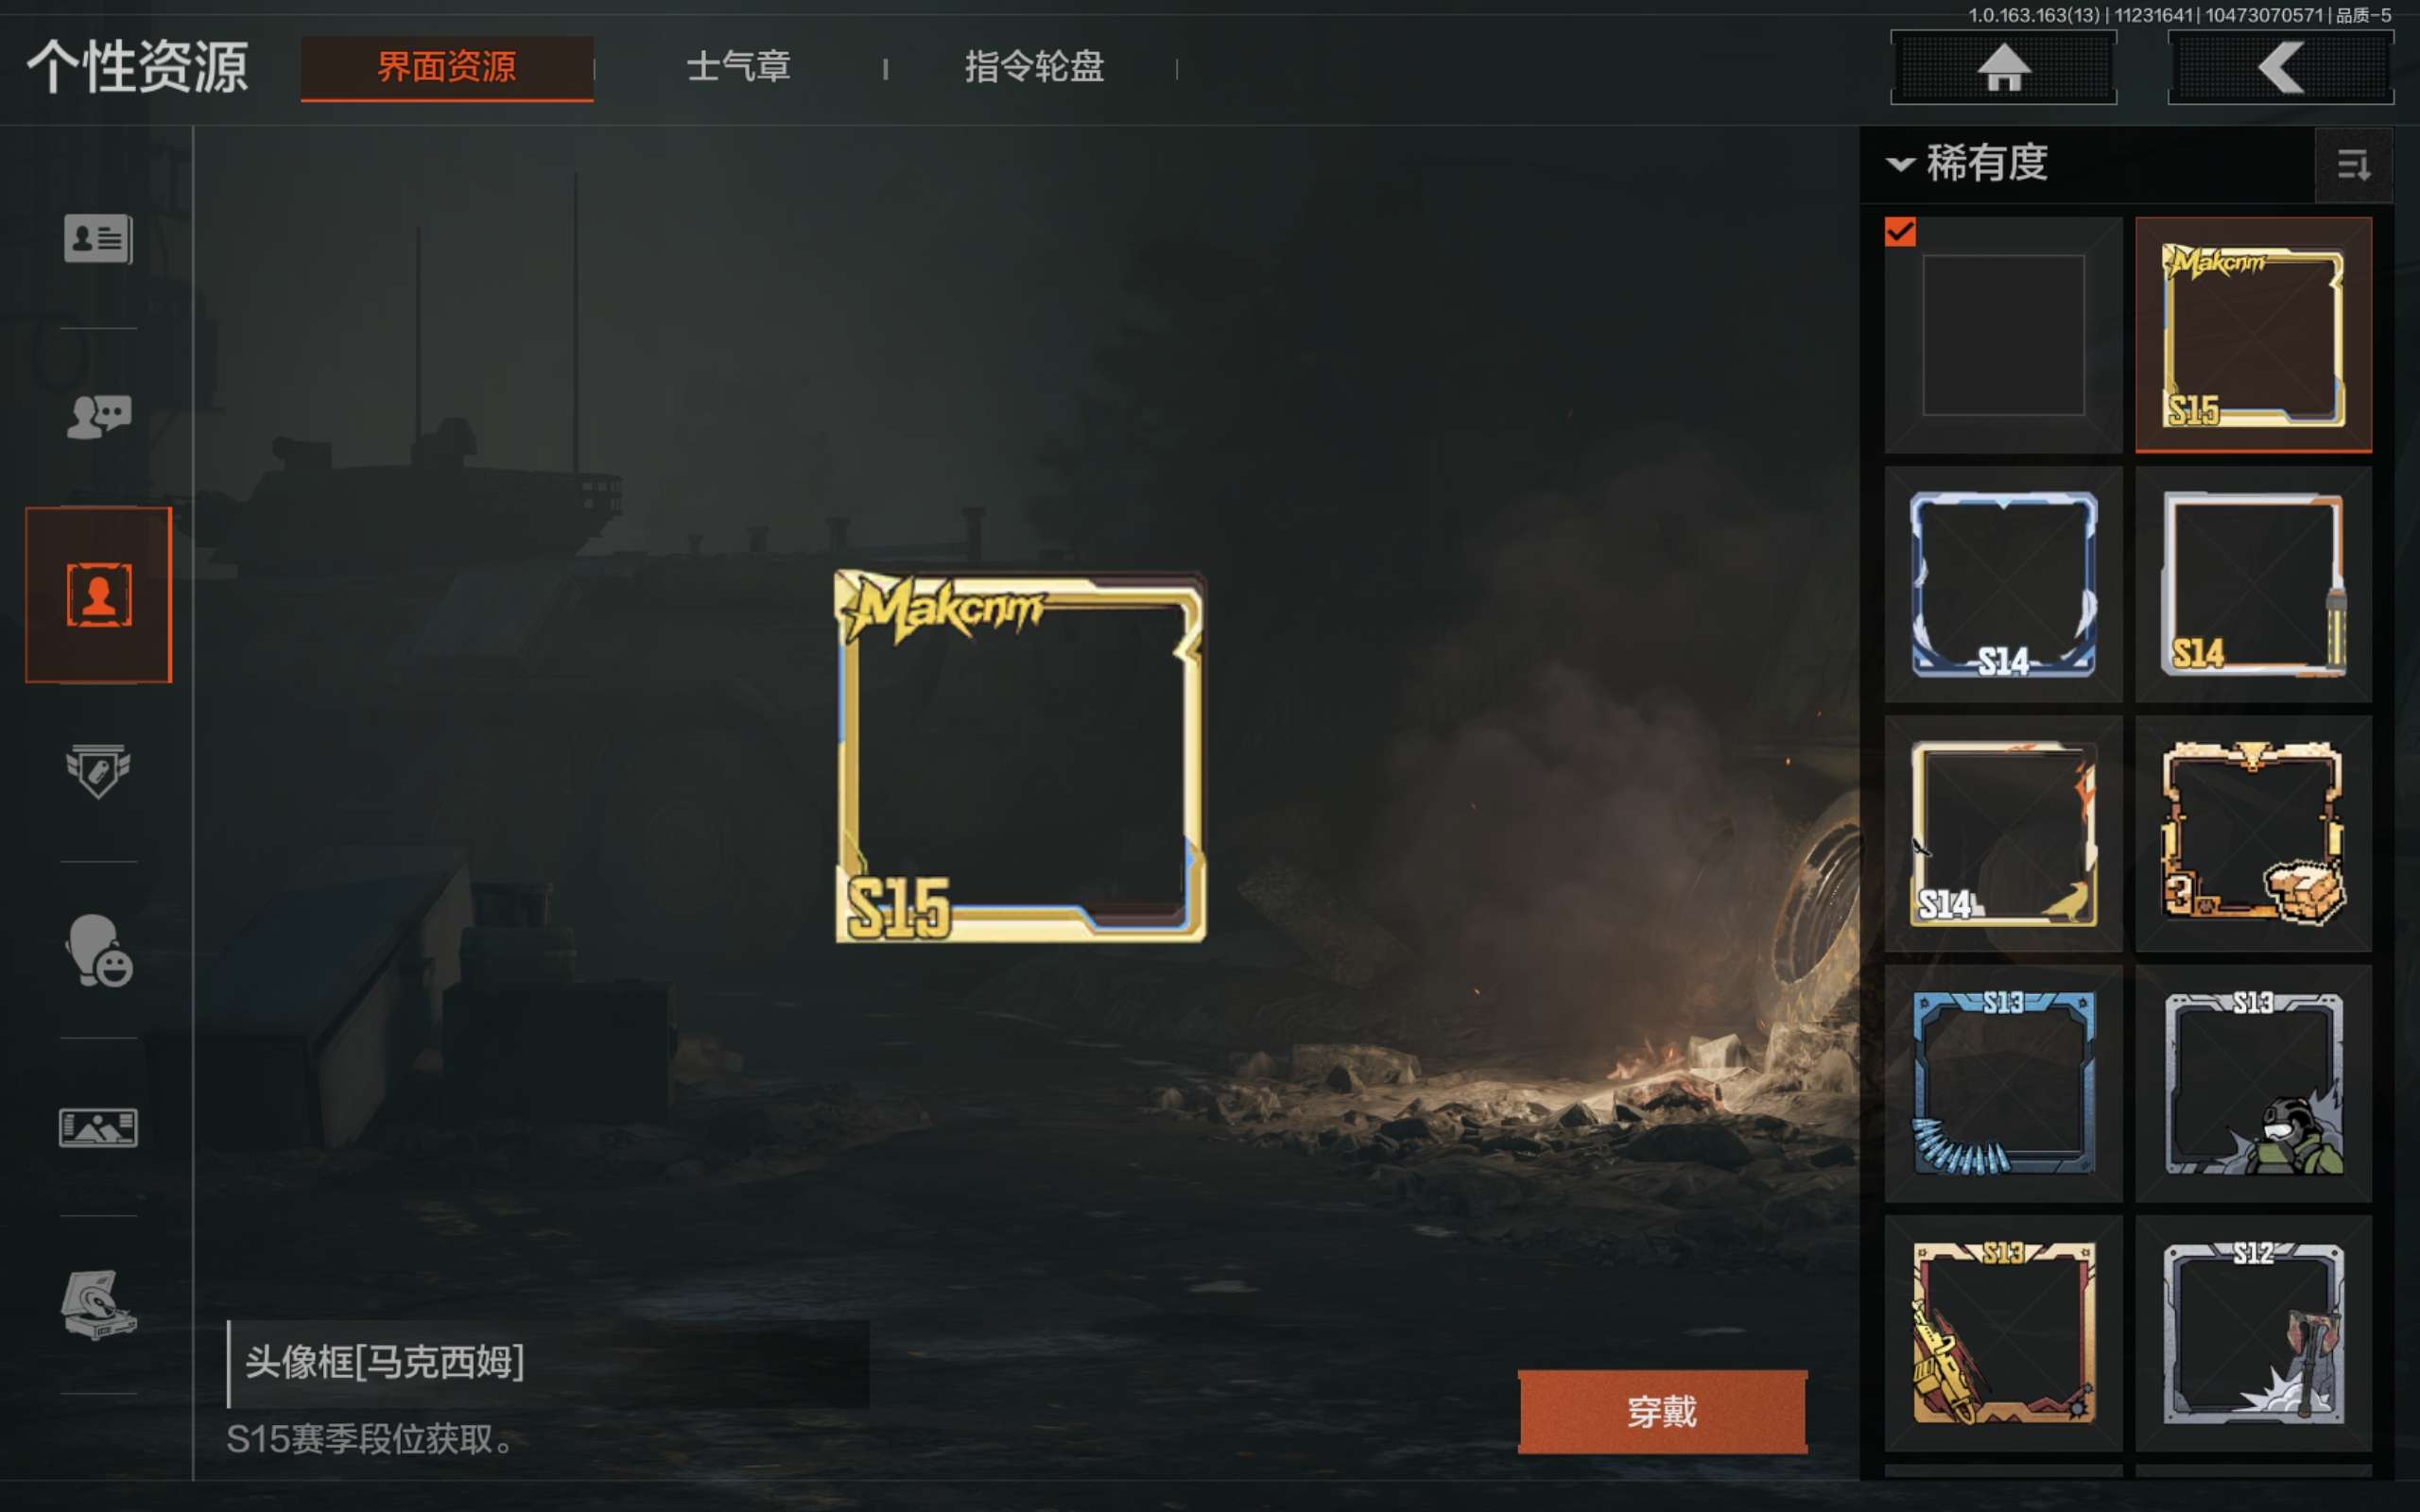Select the 界面资源 tab

pos(447,68)
